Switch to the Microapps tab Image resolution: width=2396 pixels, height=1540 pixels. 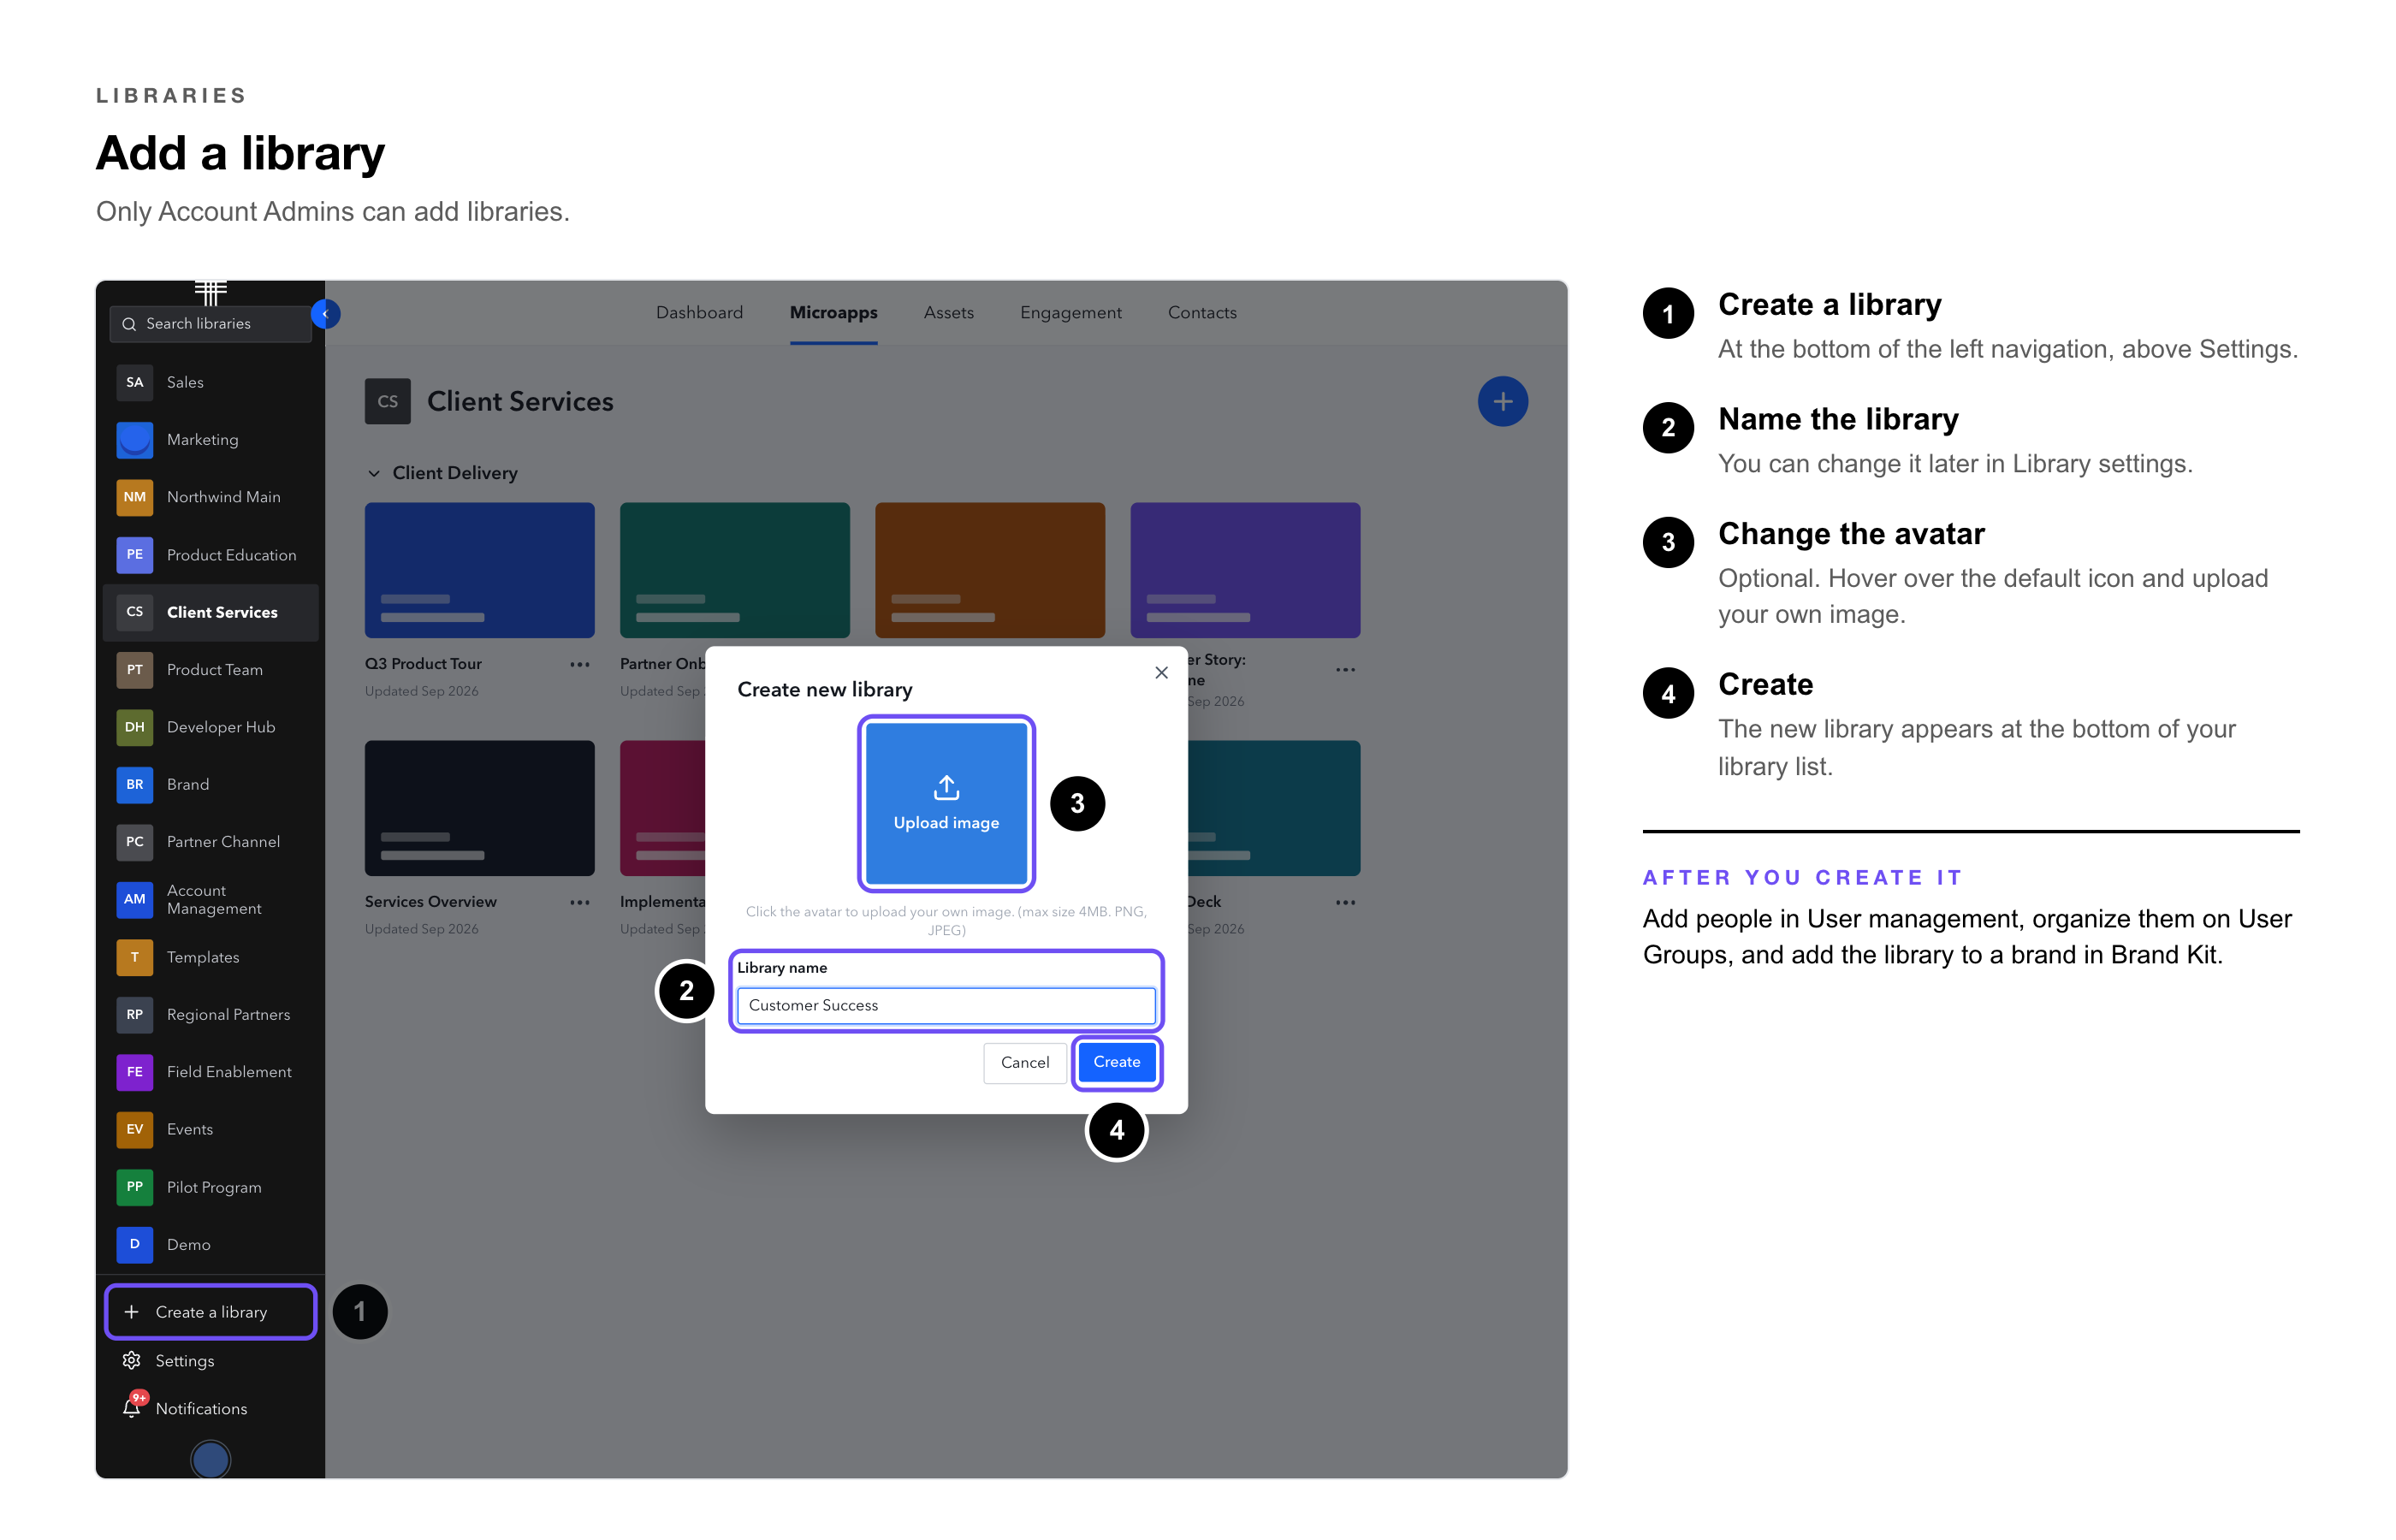(x=833, y=313)
